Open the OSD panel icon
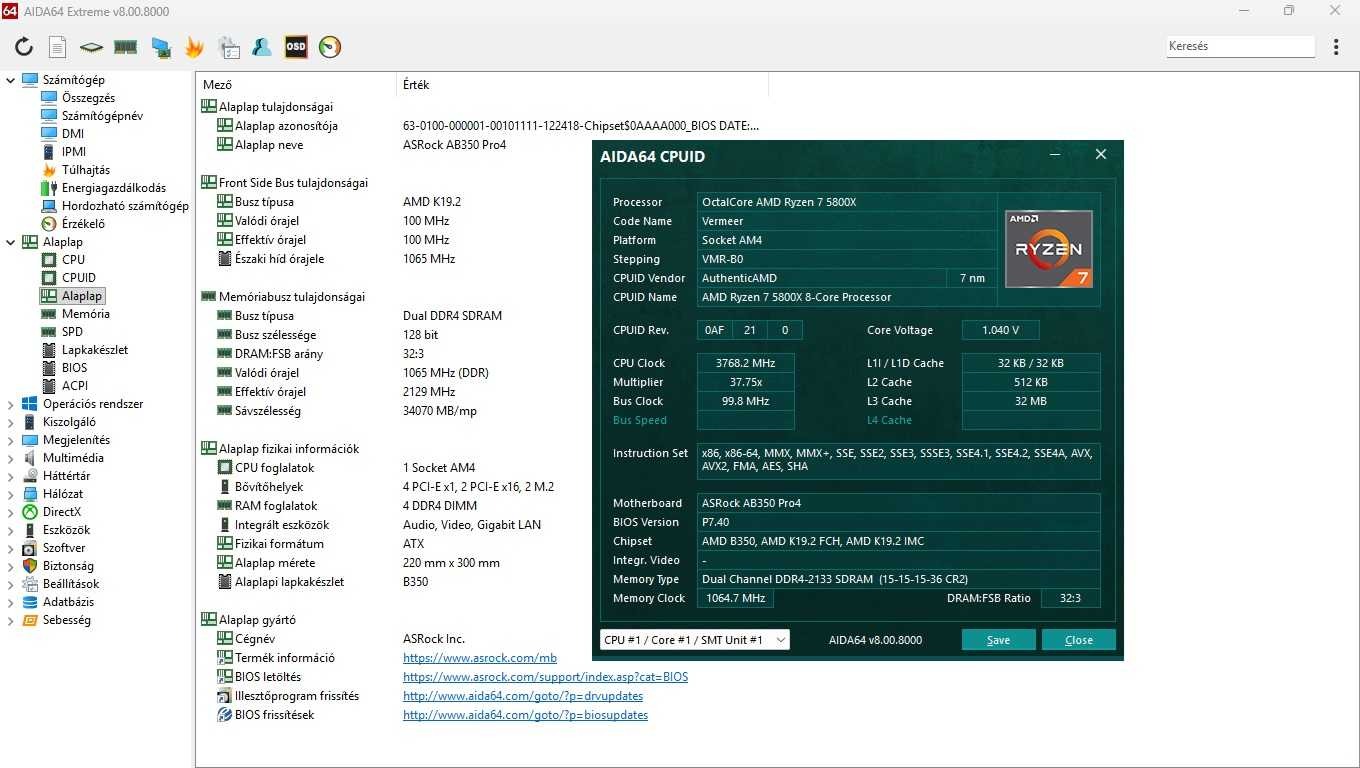The width and height of the screenshot is (1360, 768). click(296, 46)
